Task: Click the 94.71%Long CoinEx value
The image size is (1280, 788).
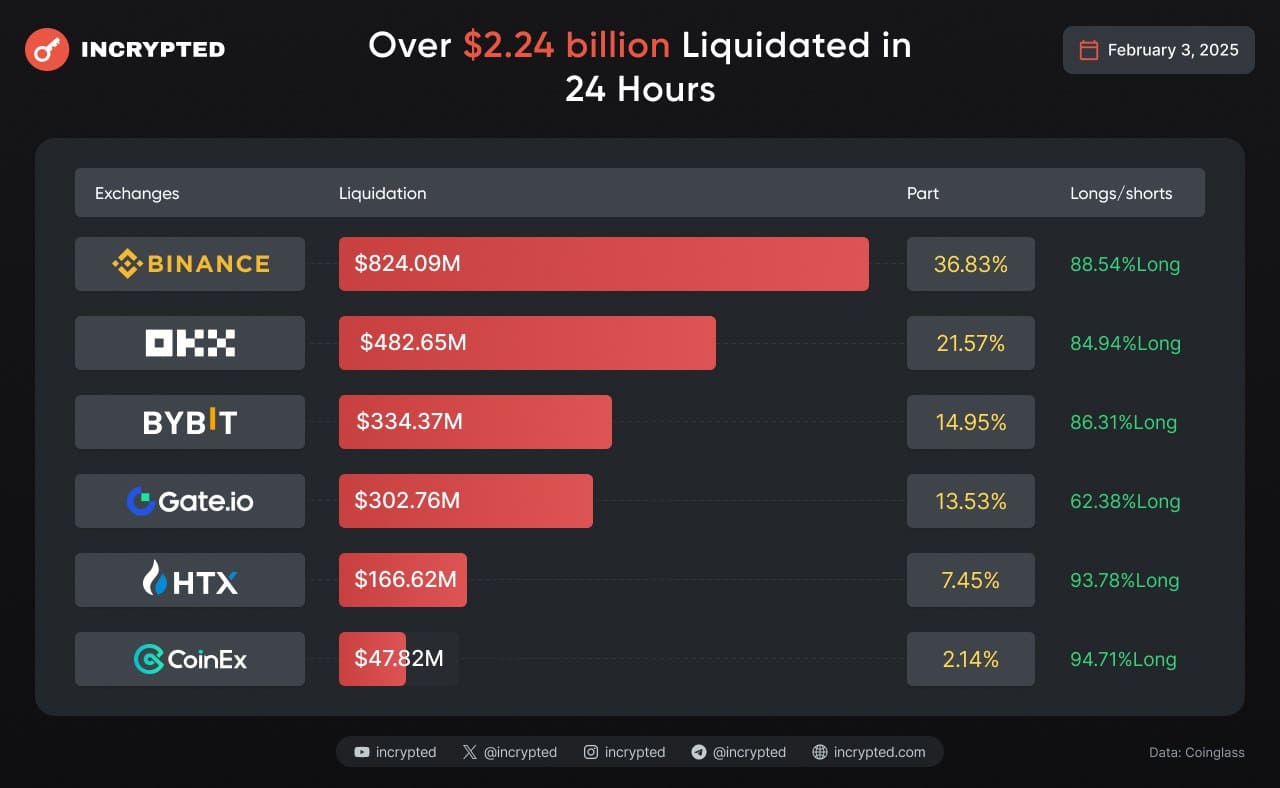Action: click(x=1125, y=659)
